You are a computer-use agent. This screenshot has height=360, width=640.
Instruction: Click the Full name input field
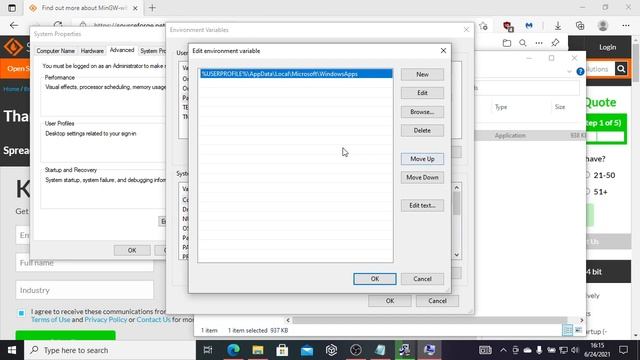[x=84, y=264]
